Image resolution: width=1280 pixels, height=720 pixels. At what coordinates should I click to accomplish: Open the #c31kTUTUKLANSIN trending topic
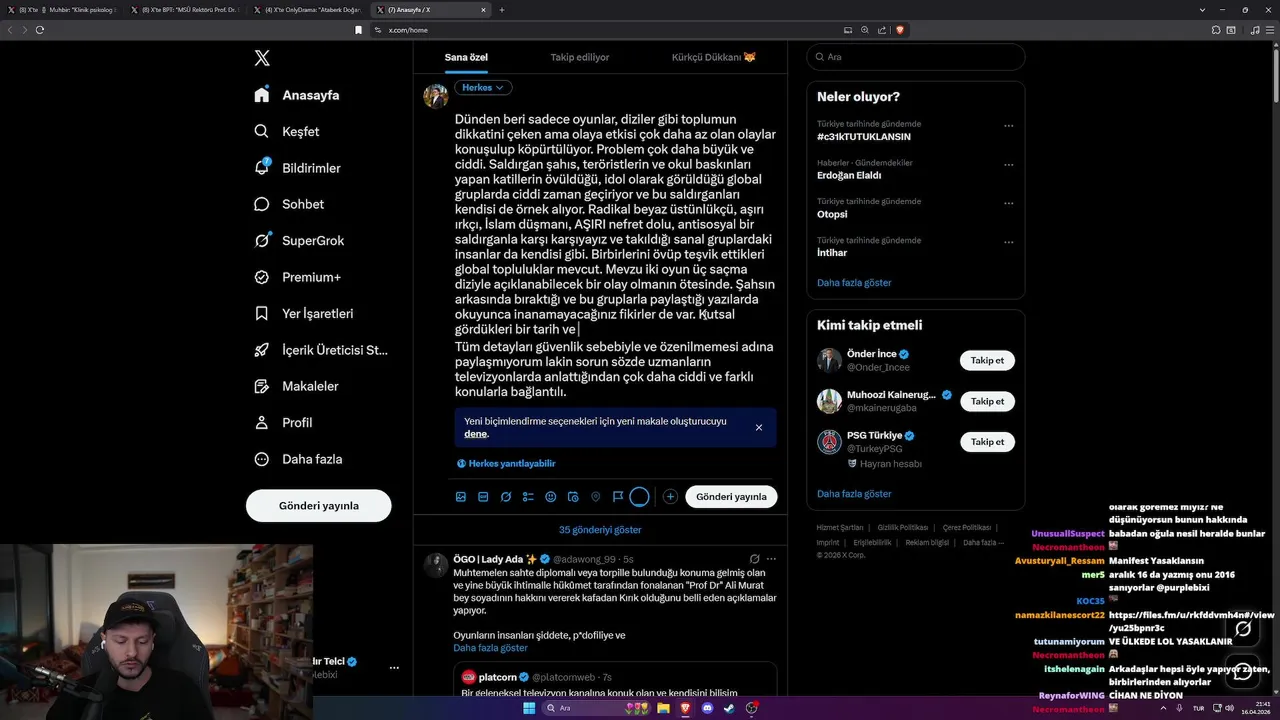(x=864, y=136)
